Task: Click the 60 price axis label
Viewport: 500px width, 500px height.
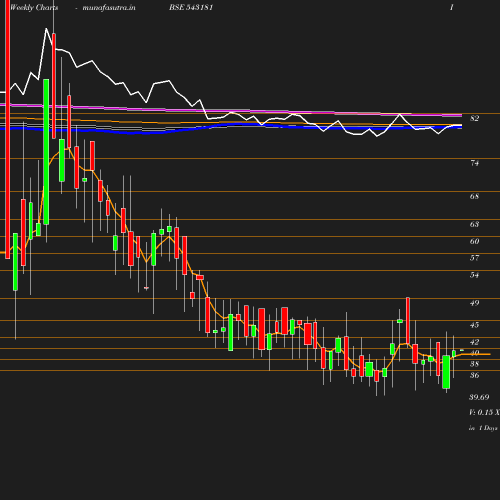Action: (x=474, y=241)
